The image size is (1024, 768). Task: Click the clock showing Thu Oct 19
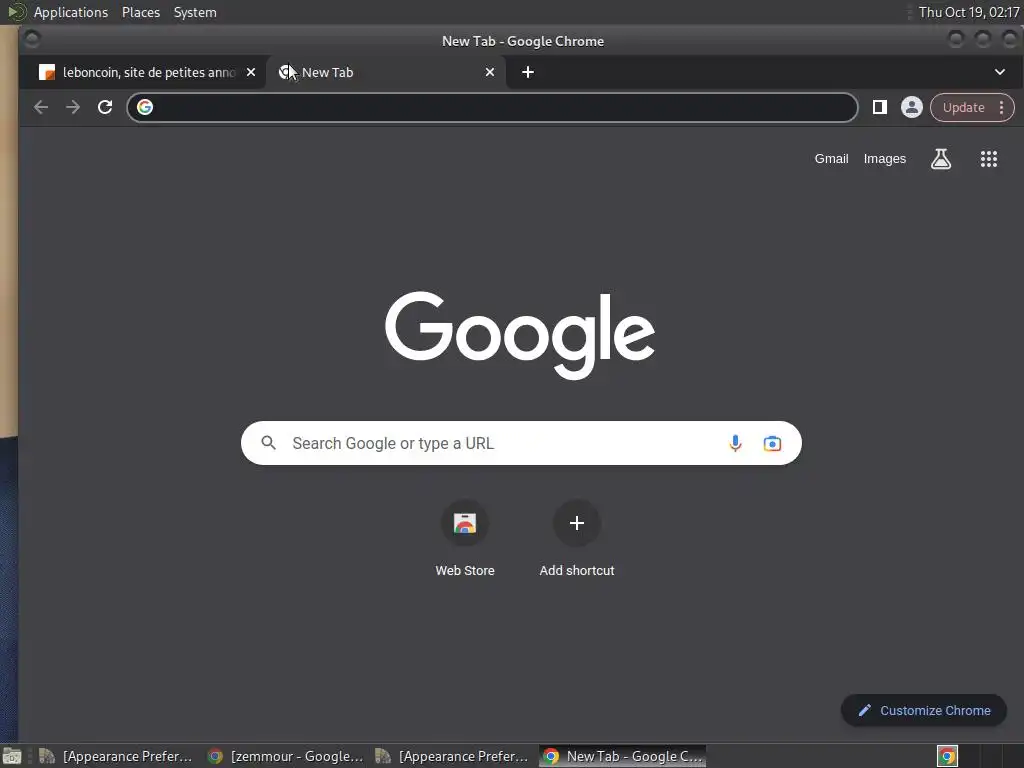[968, 12]
